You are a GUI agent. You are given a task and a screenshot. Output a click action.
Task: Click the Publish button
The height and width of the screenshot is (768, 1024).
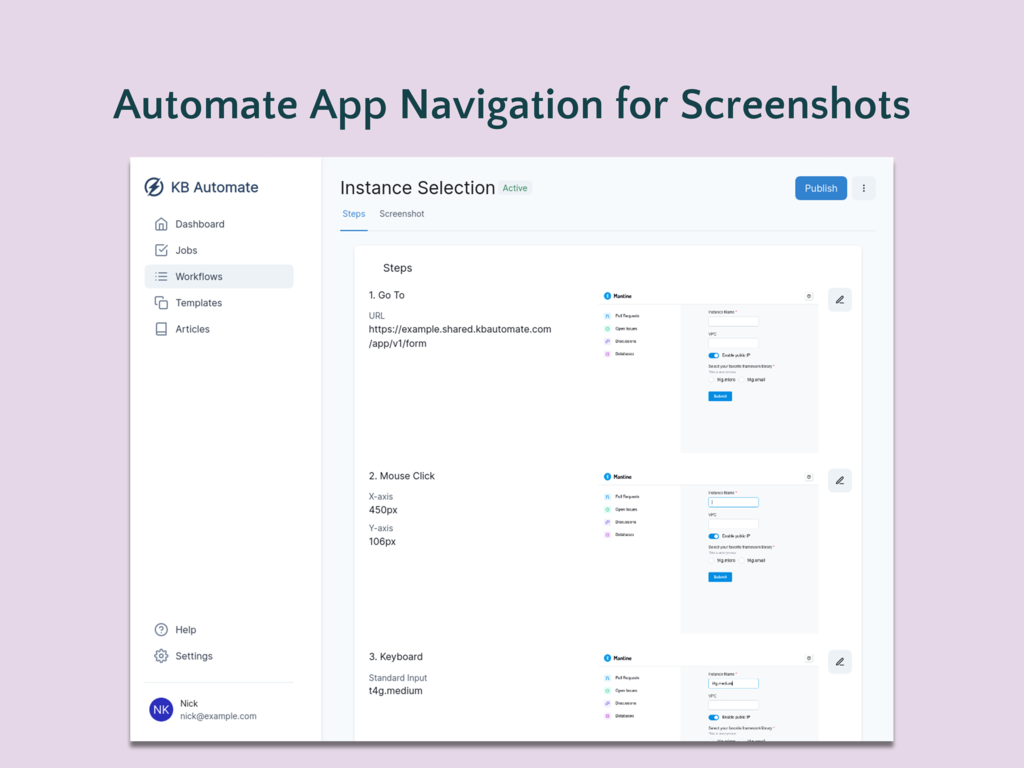[x=821, y=188]
